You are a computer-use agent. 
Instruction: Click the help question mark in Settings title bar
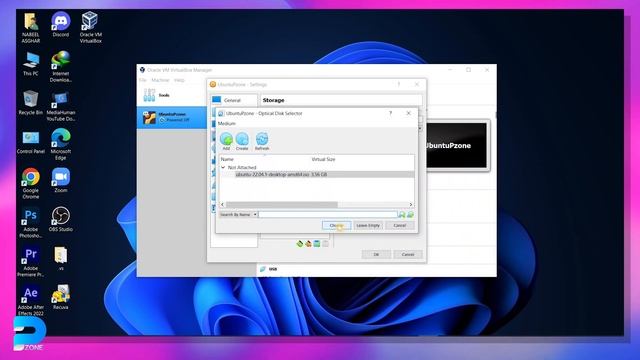[x=399, y=84]
